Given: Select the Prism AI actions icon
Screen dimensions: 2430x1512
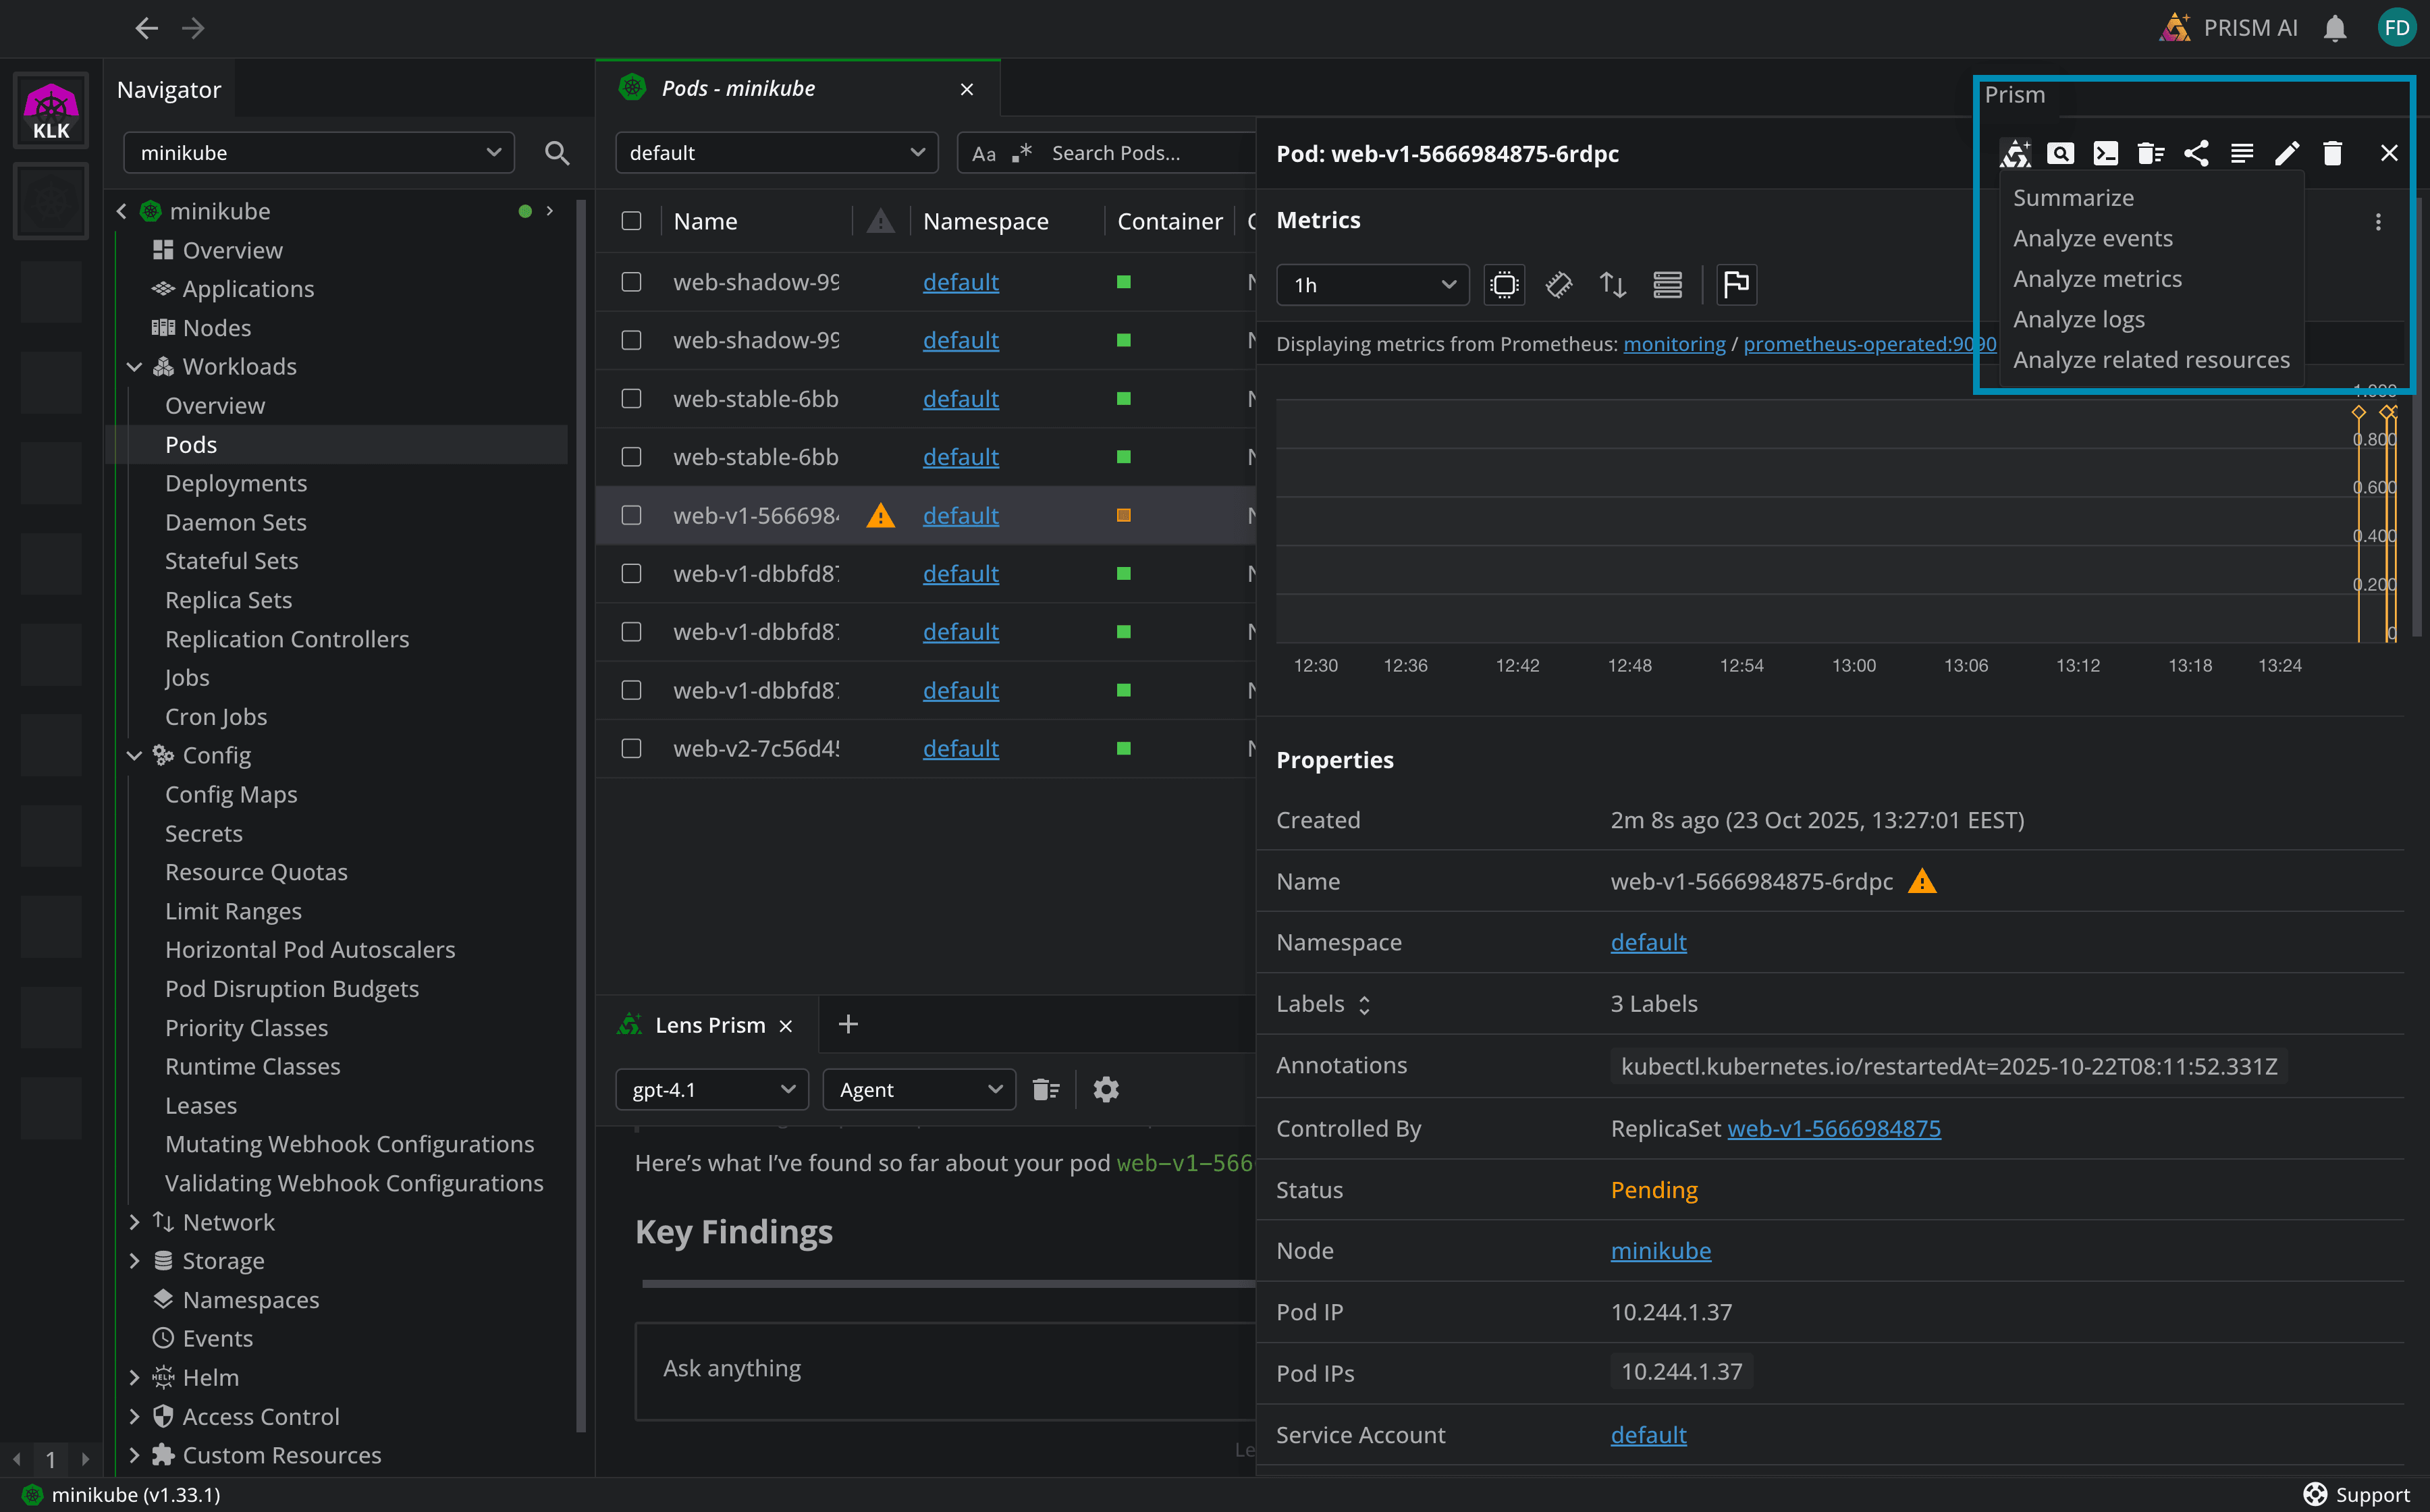Looking at the screenshot, I should coord(2015,152).
